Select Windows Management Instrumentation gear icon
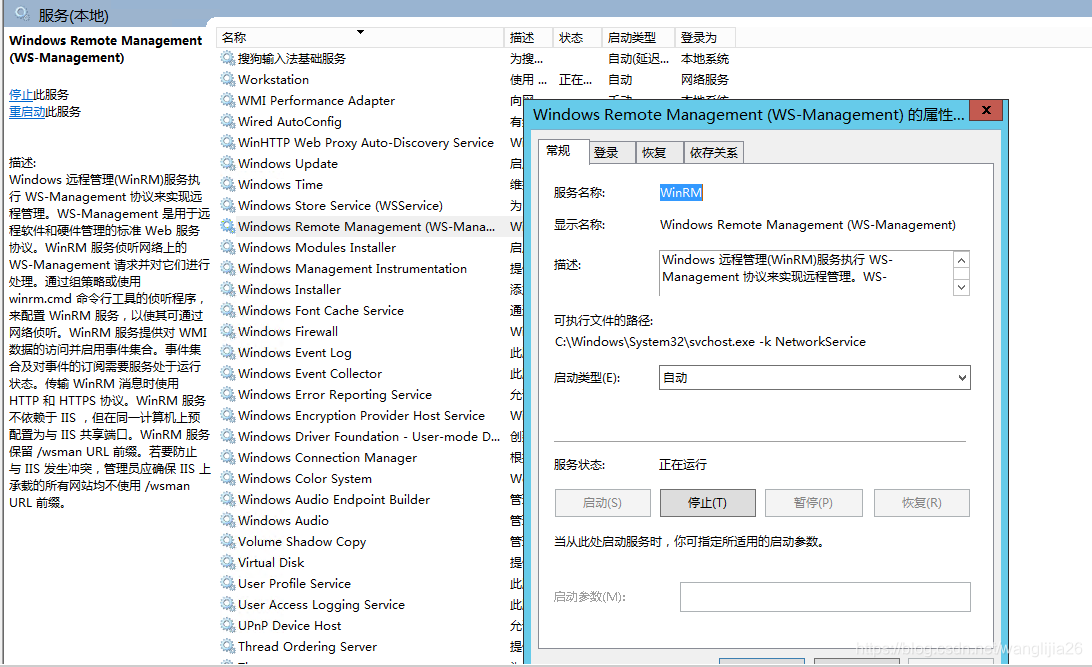Viewport: 1092px width, 667px height. click(228, 268)
